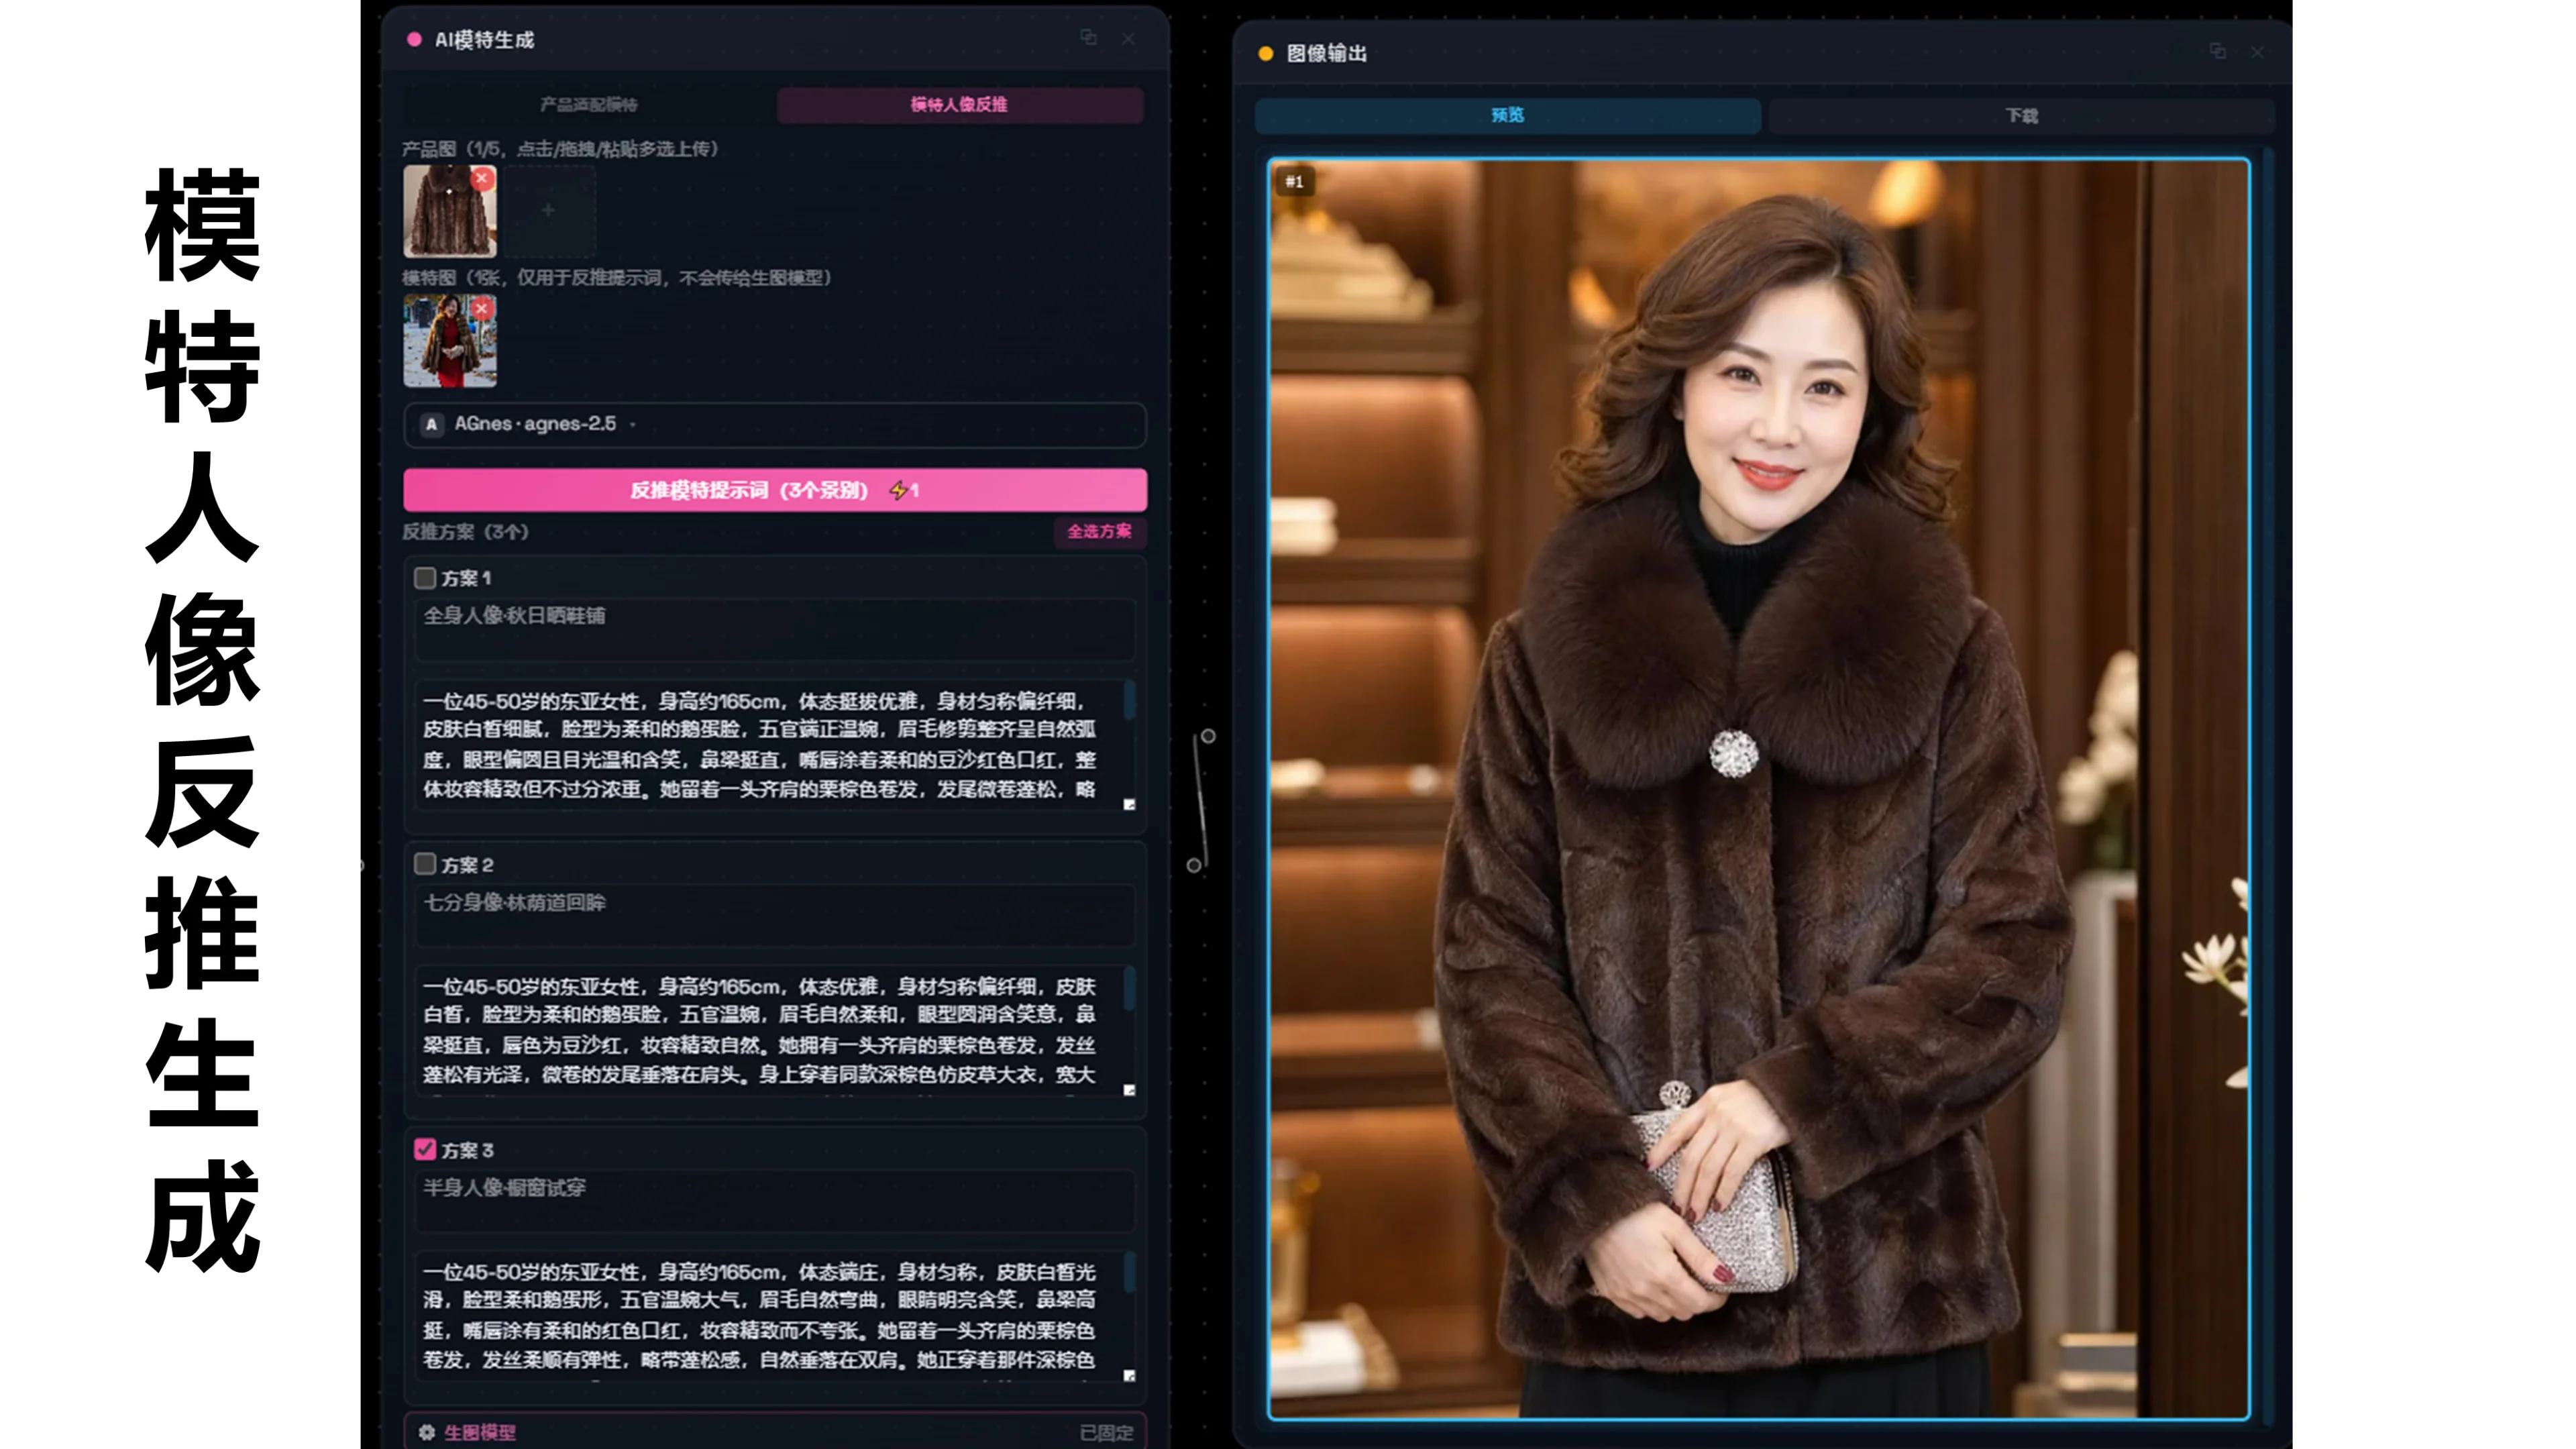
Task: Click the resize grip of 方案2 description box
Action: tap(1129, 1090)
